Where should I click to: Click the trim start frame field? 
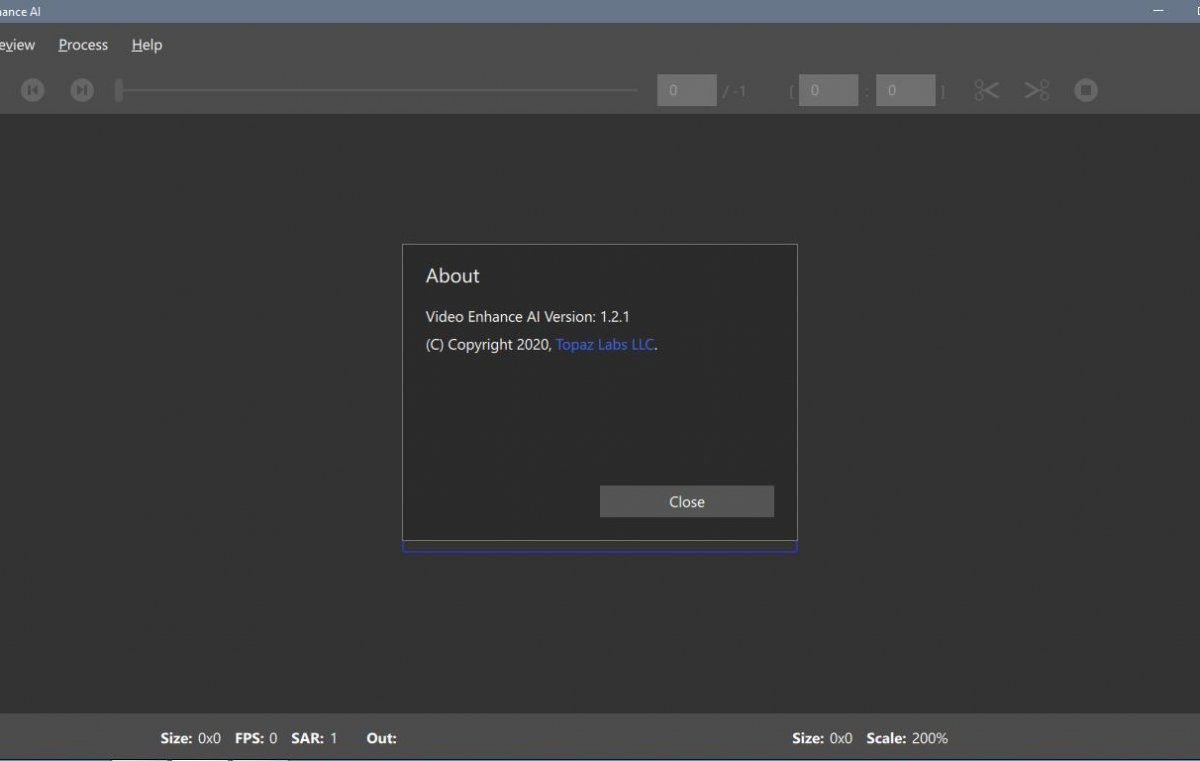pyautogui.click(x=828, y=90)
